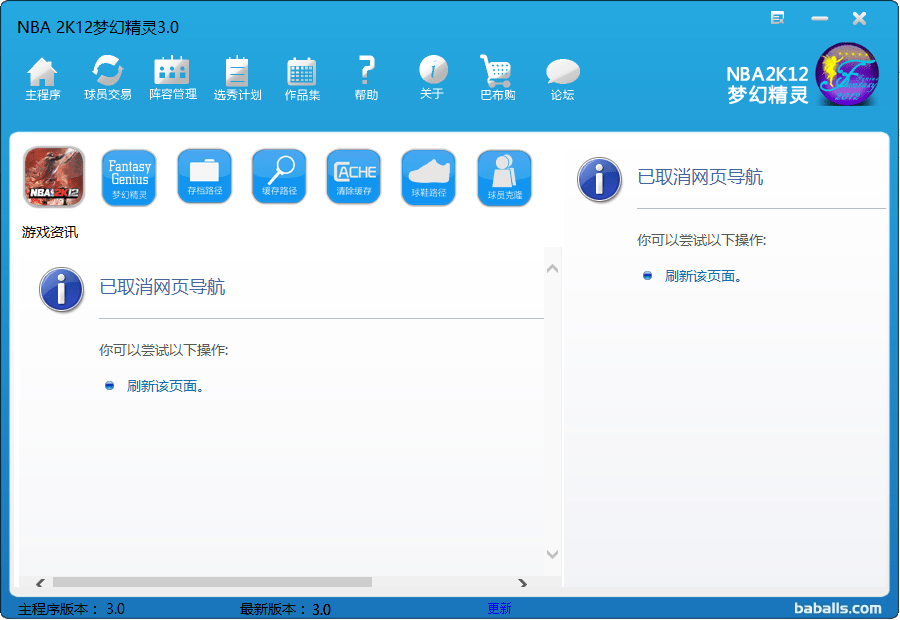Viewport: 900px width, 620px height.
Task: Open the 论坛 forum
Action: pos(562,78)
